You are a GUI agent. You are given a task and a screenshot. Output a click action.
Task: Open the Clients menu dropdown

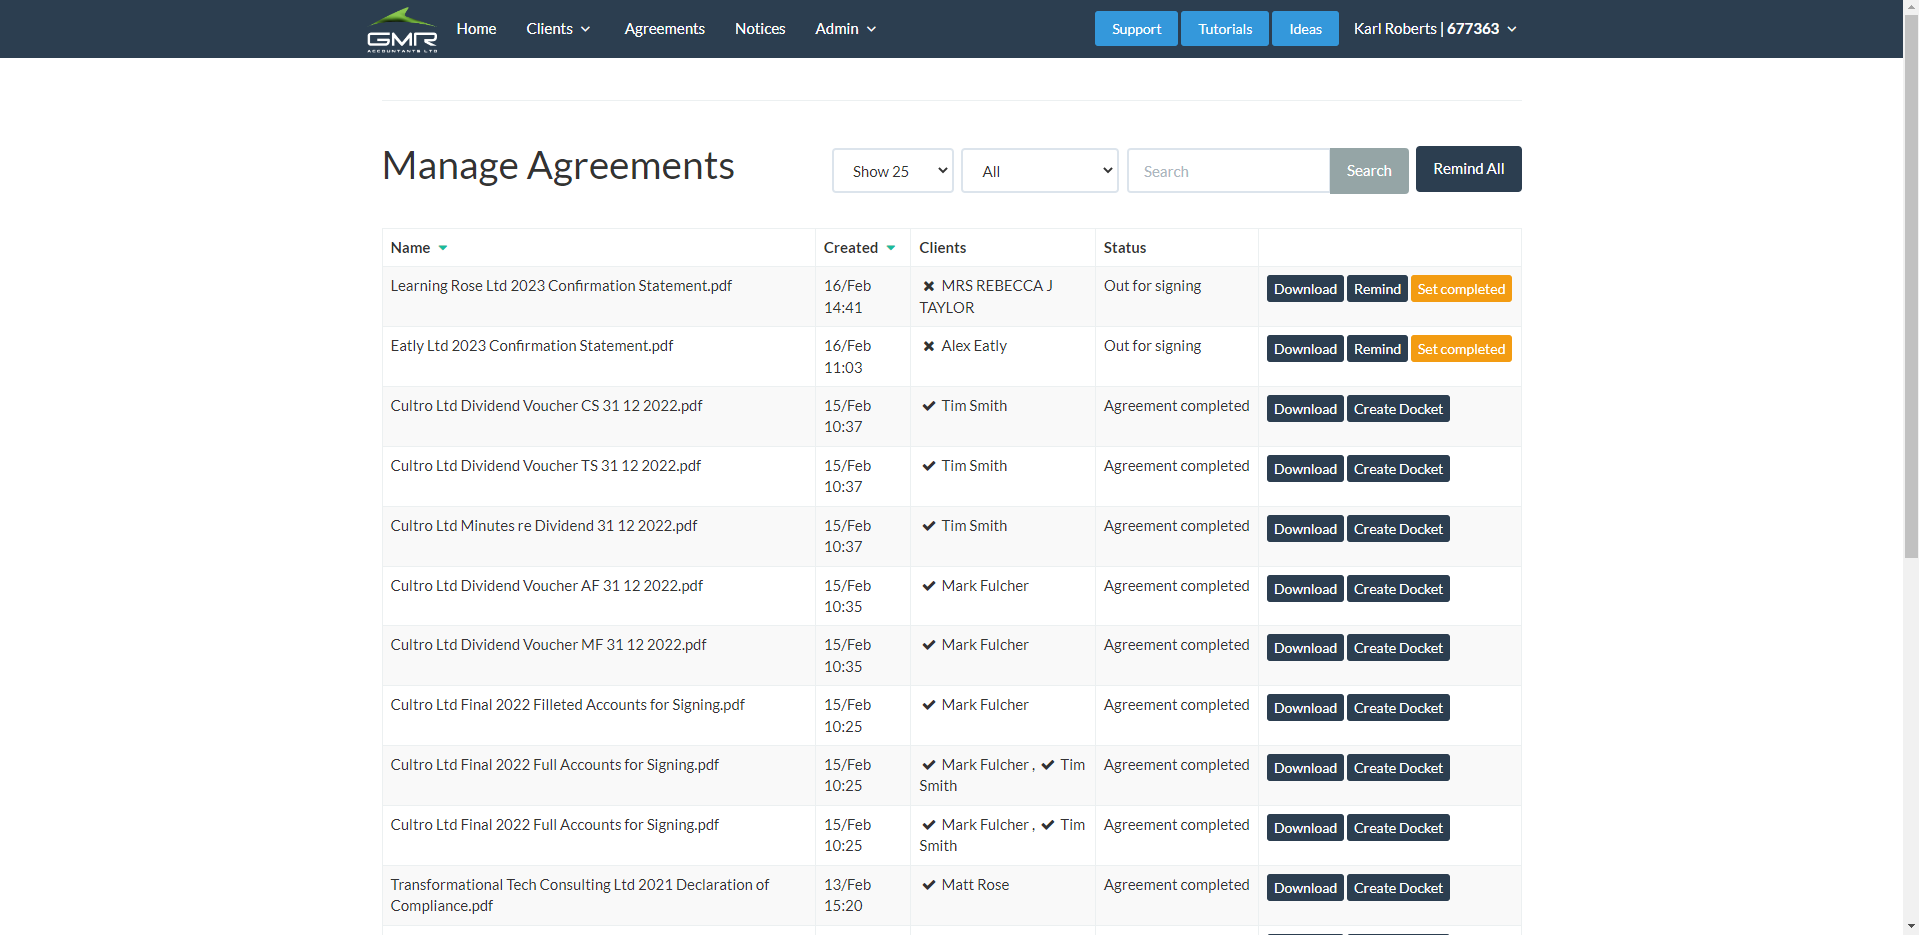(x=558, y=29)
